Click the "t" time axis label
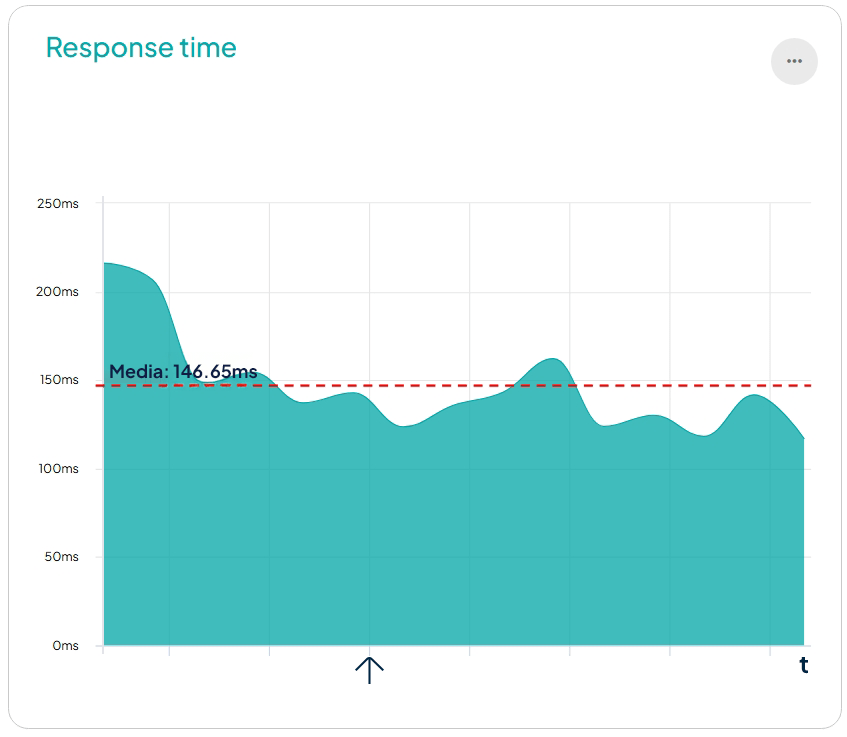Screen dimensions: 847x737 tap(803, 665)
